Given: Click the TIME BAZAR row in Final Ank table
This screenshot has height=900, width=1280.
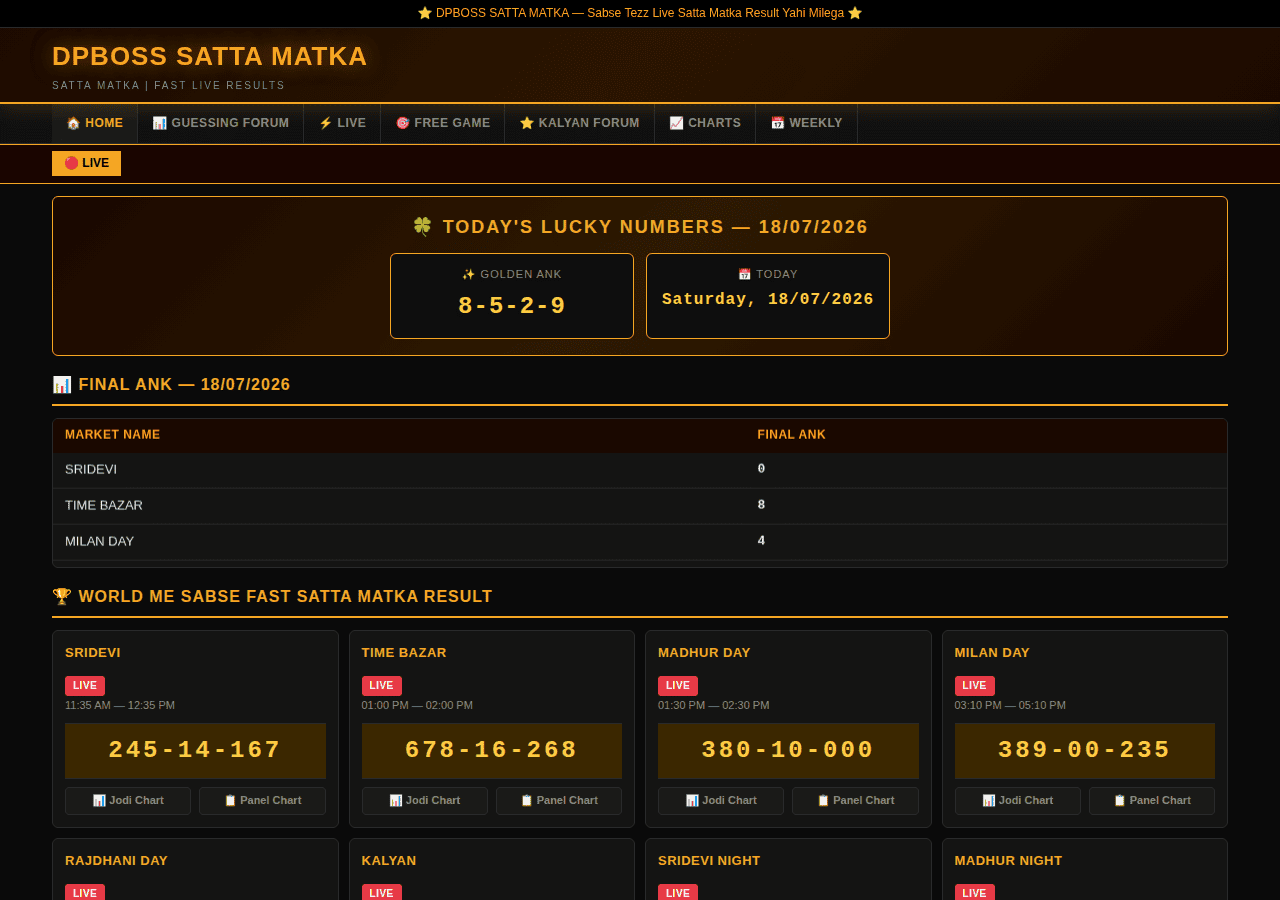Looking at the screenshot, I should (640, 505).
